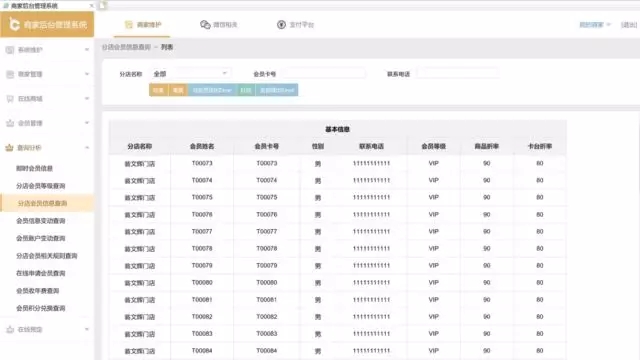Switch to the 商家维护 tab
Image resolution: width=640 pixels, height=360 pixels.
tap(142, 25)
